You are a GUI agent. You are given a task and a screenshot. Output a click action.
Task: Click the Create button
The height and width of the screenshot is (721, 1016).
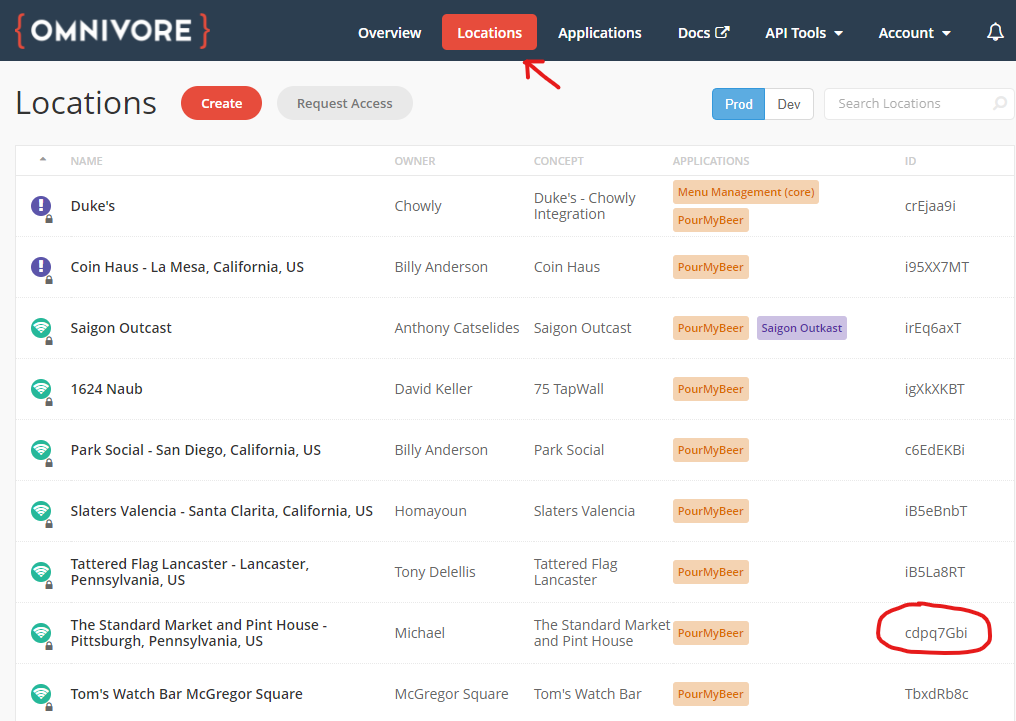[222, 103]
